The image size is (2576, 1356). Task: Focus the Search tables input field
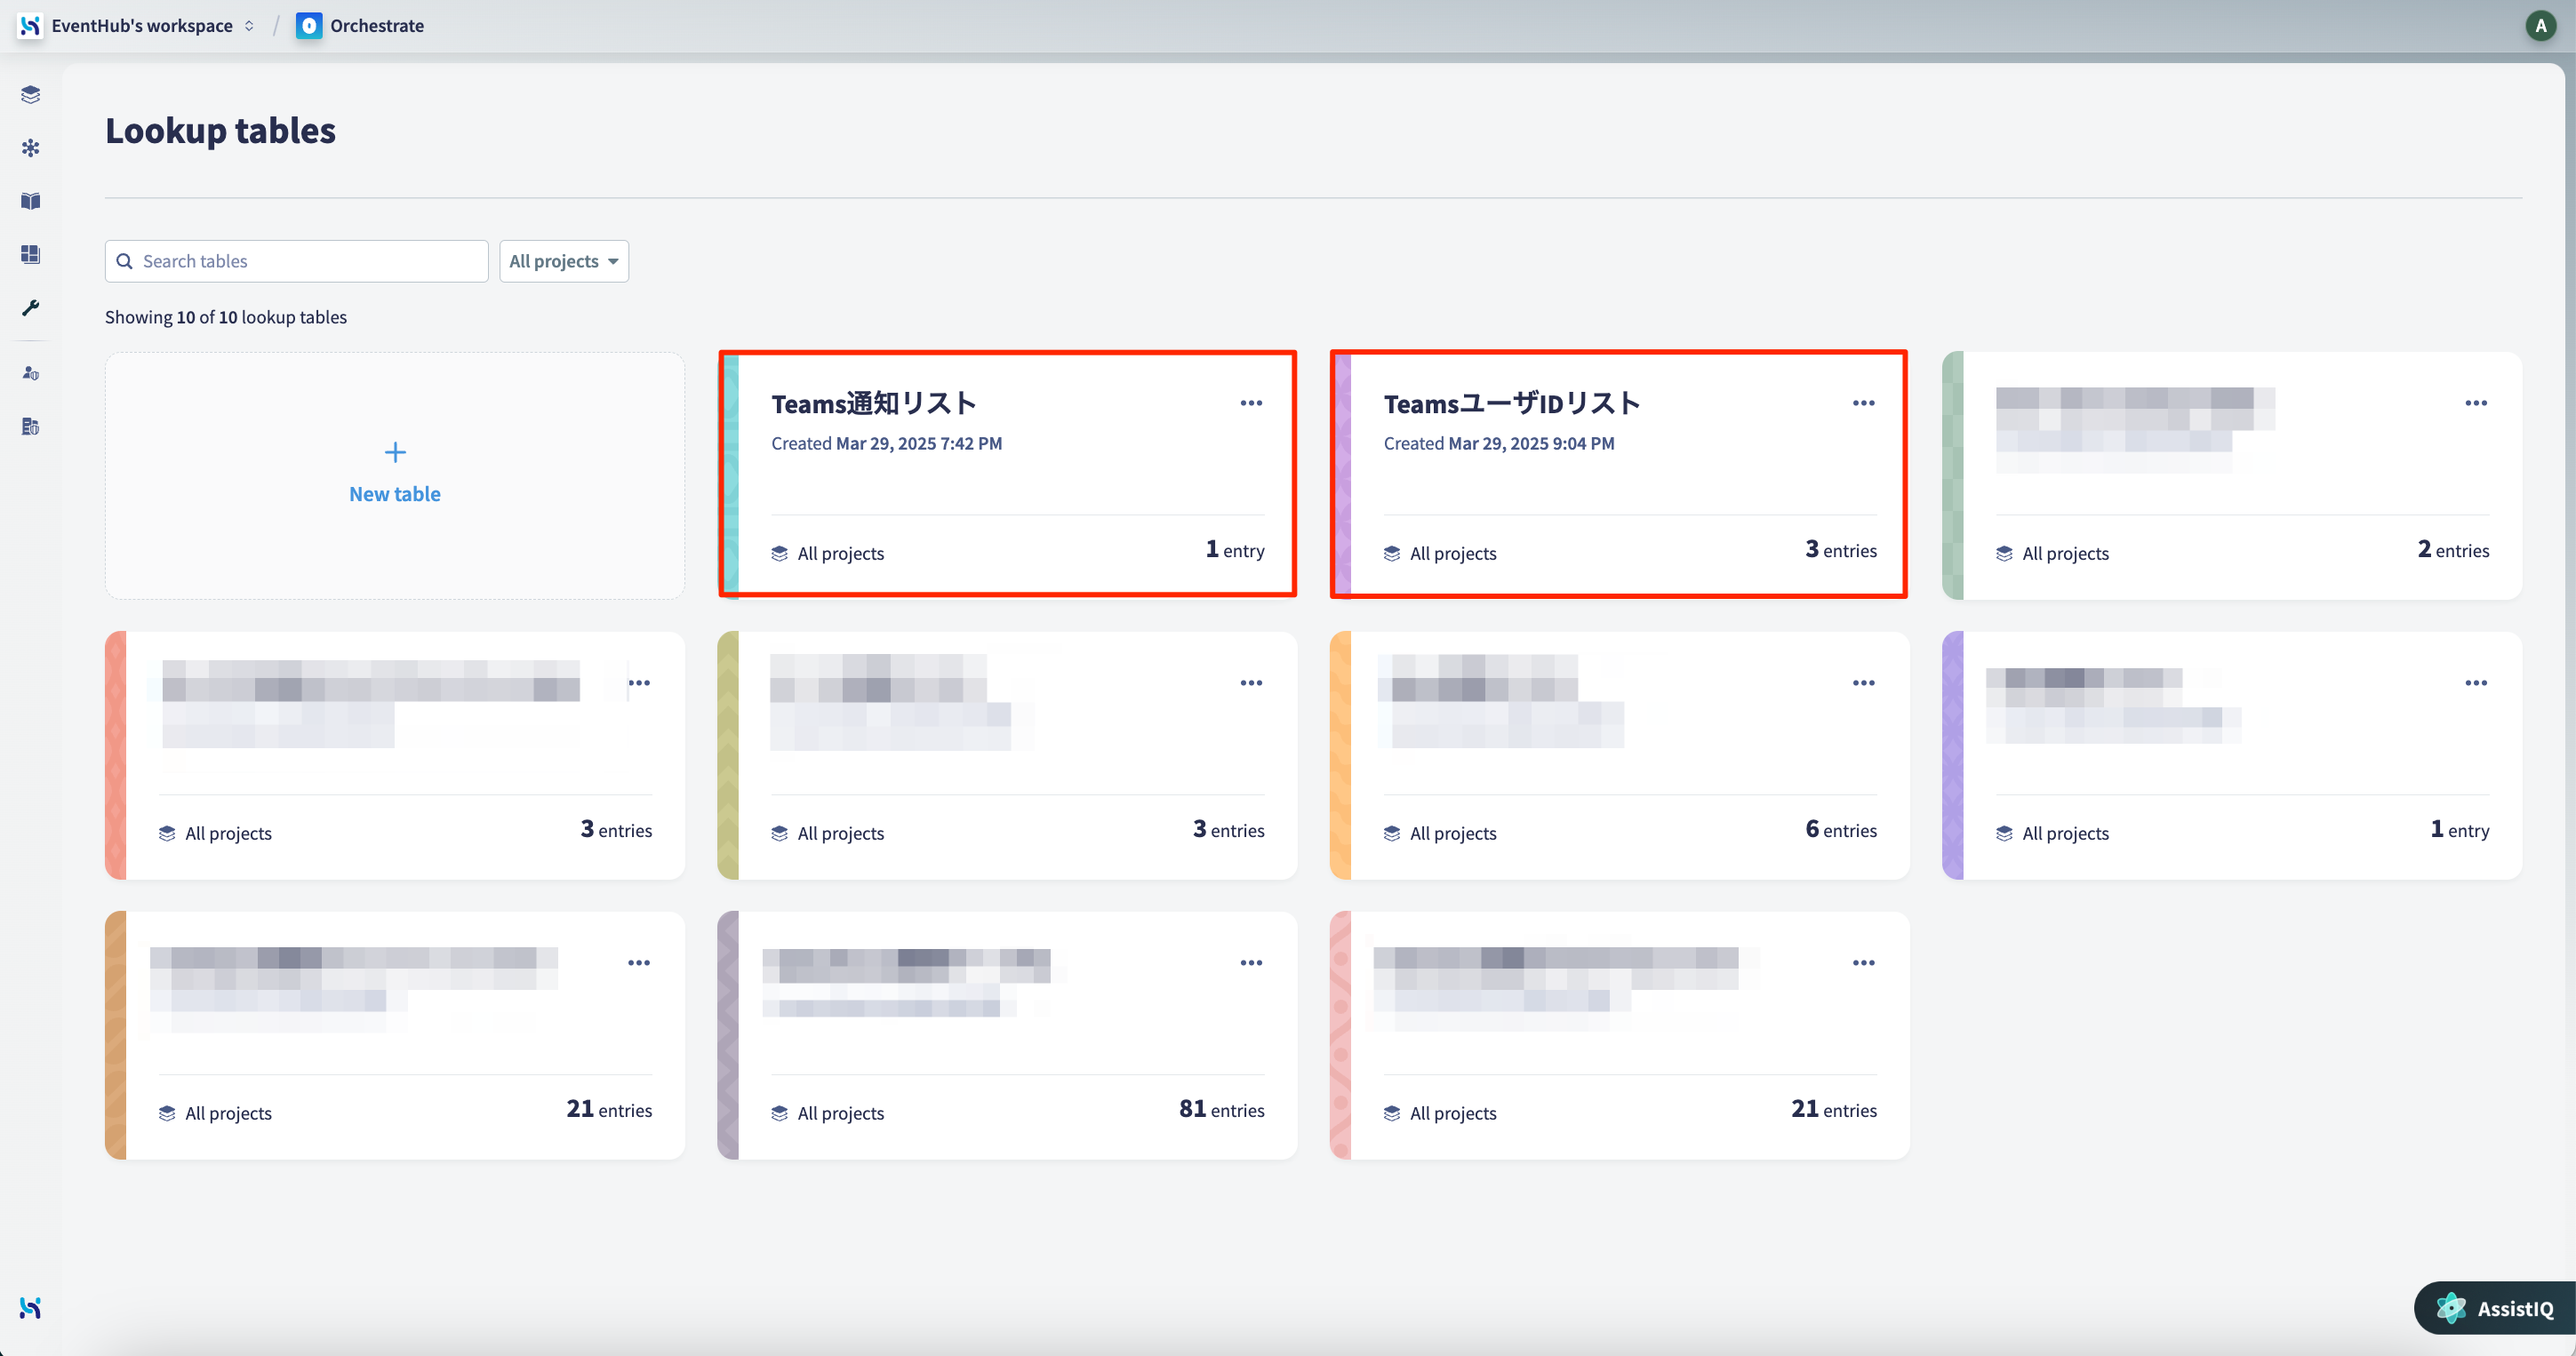(297, 261)
